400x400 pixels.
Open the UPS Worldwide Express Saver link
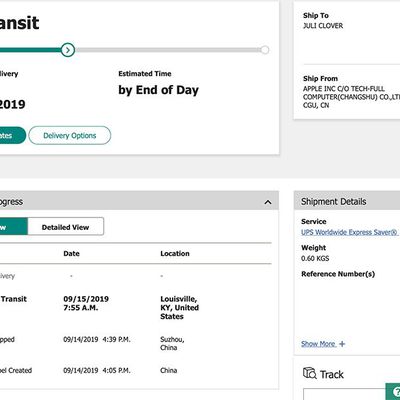(349, 232)
